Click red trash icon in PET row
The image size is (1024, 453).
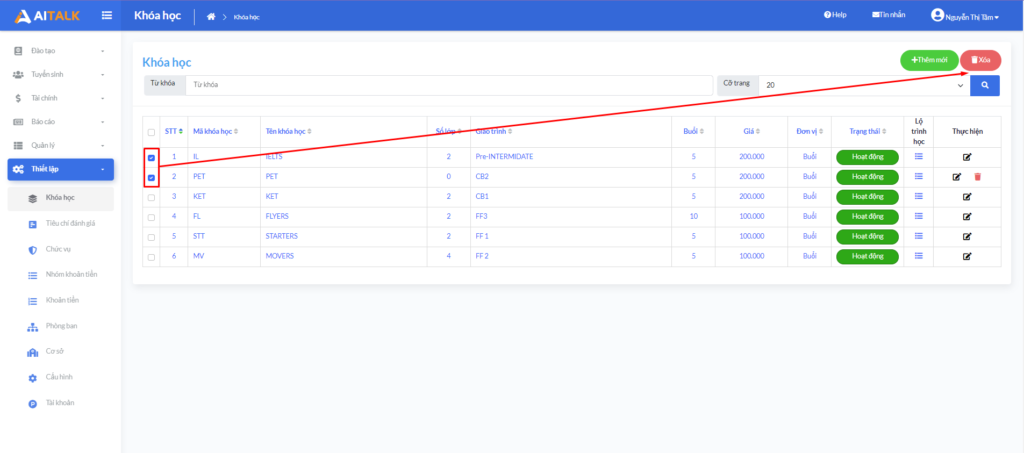[977, 177]
